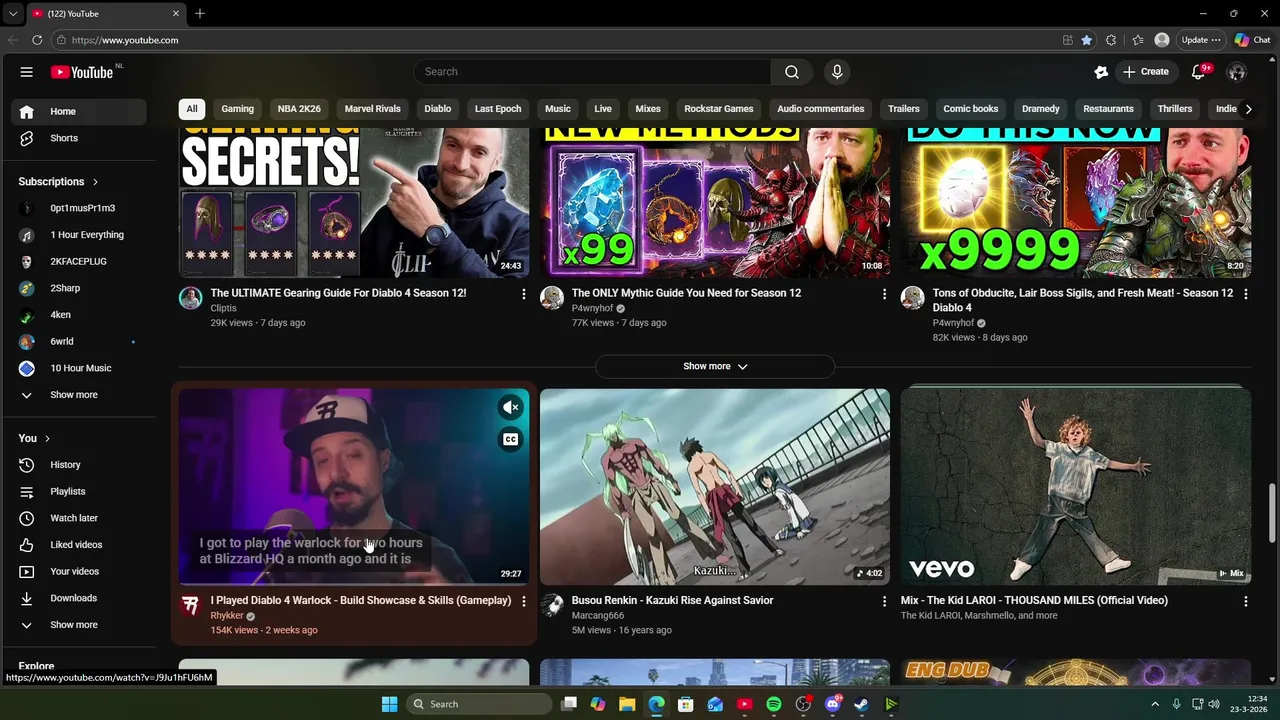Open options for THOUSAND MILES mix

(1245, 601)
